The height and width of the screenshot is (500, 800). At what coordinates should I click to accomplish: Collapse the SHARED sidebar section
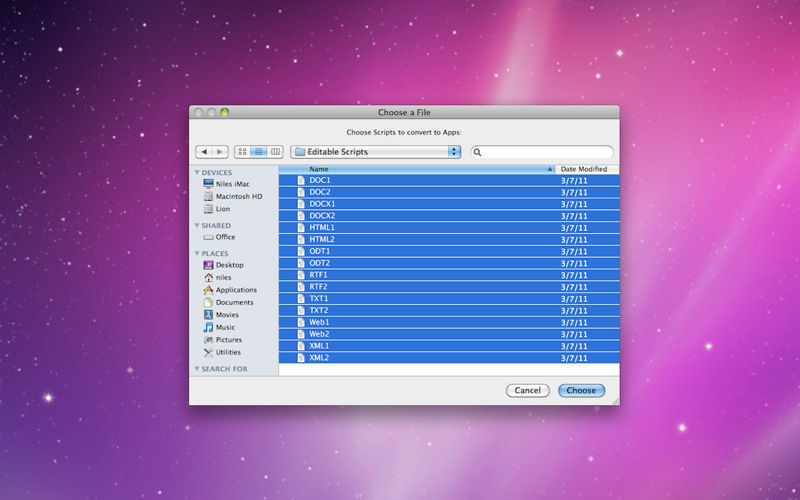tap(197, 226)
